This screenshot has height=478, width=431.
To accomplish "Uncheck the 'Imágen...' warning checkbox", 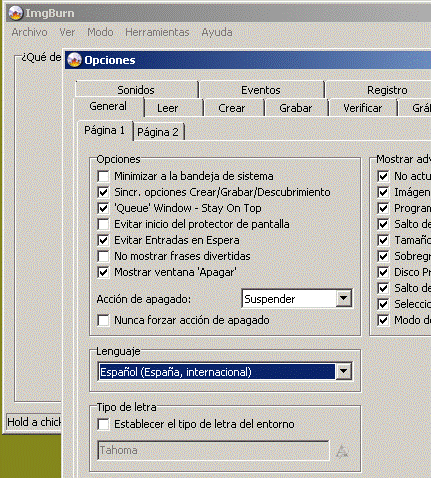I will click(383, 192).
